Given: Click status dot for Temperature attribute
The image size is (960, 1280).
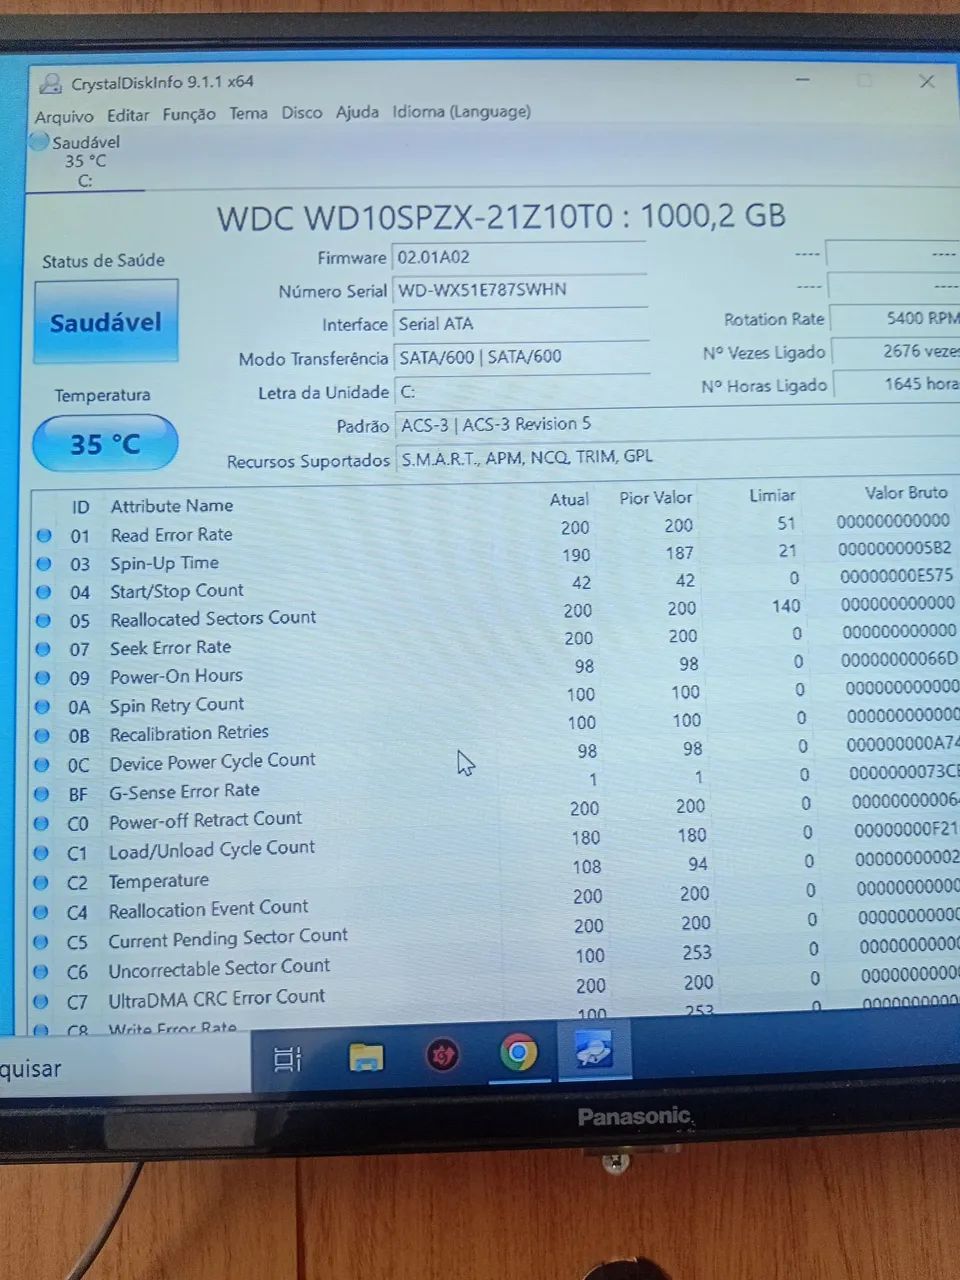Looking at the screenshot, I should [41, 883].
